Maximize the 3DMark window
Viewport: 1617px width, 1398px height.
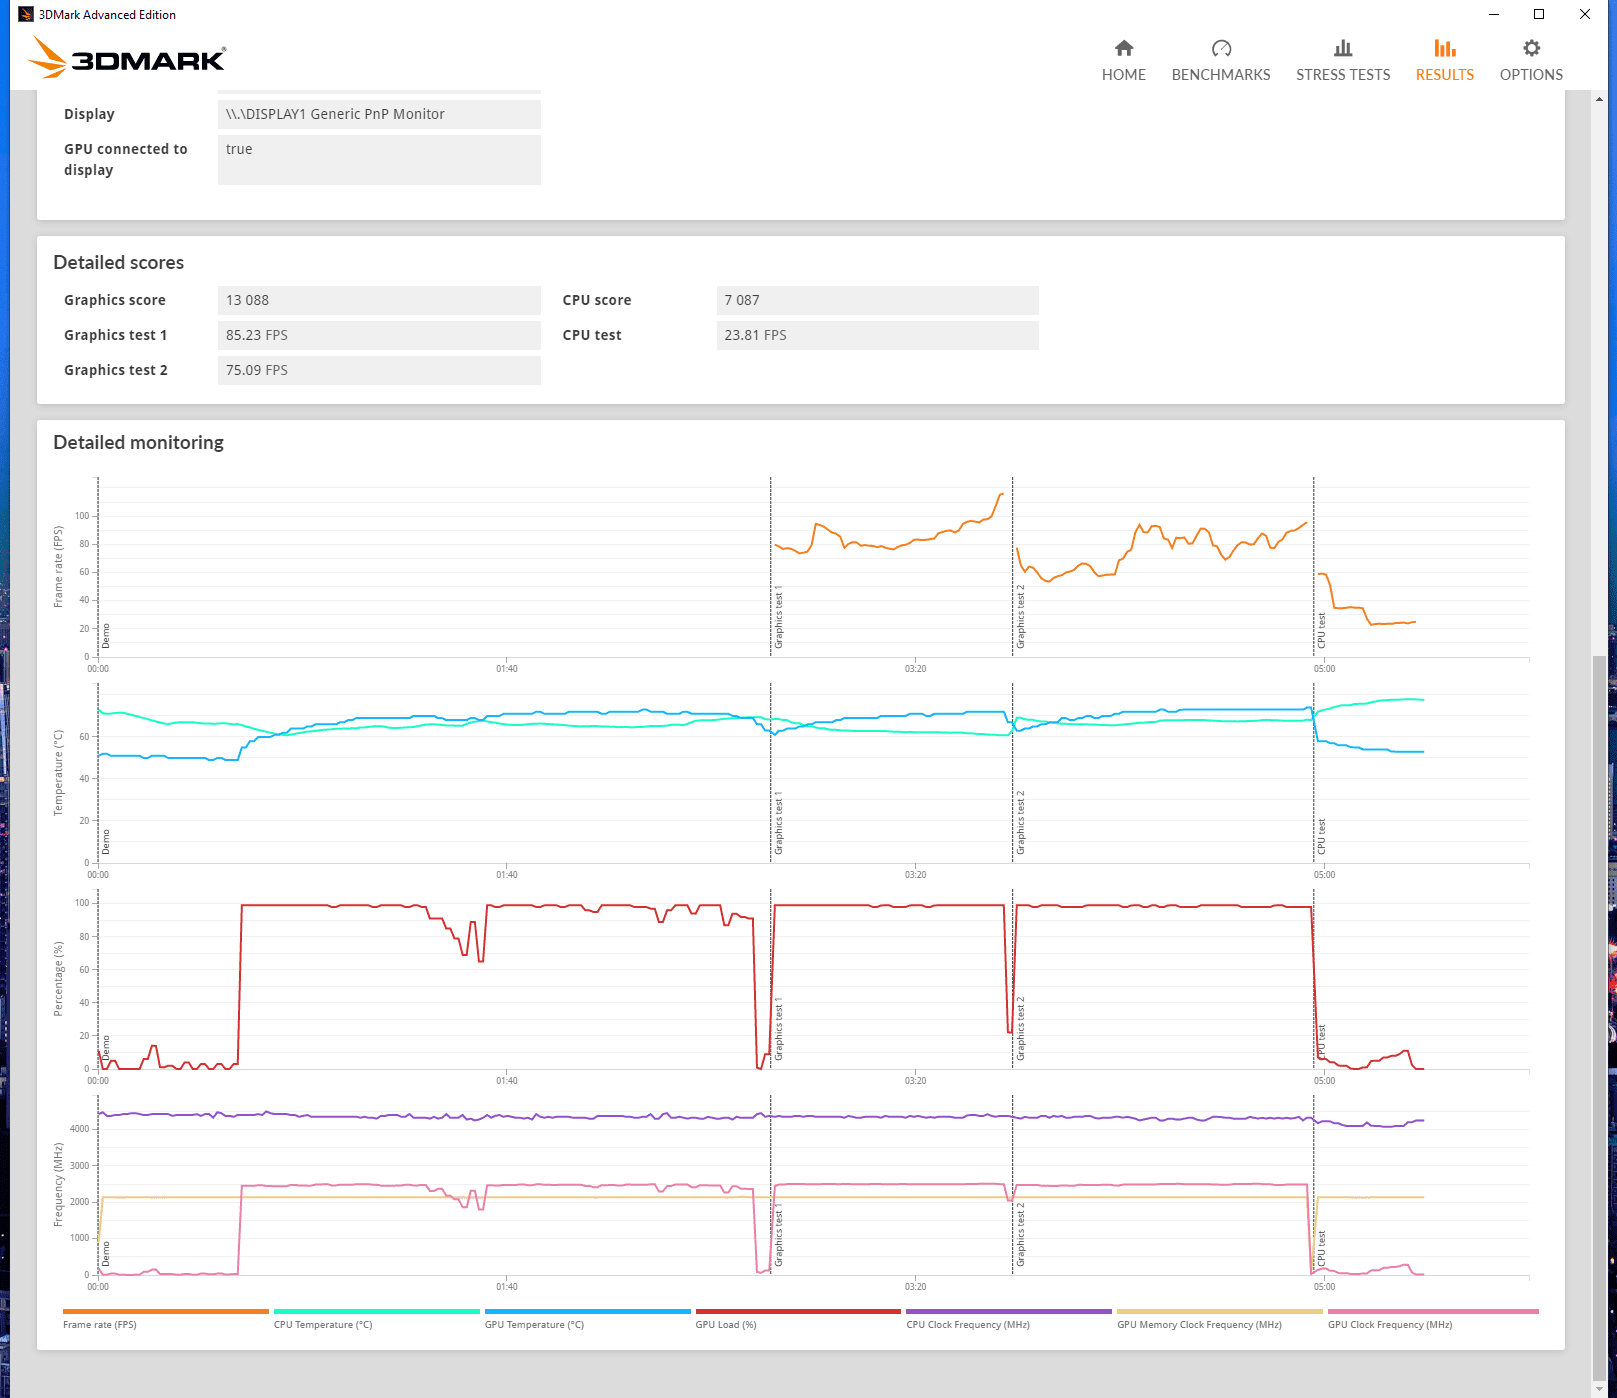1539,14
